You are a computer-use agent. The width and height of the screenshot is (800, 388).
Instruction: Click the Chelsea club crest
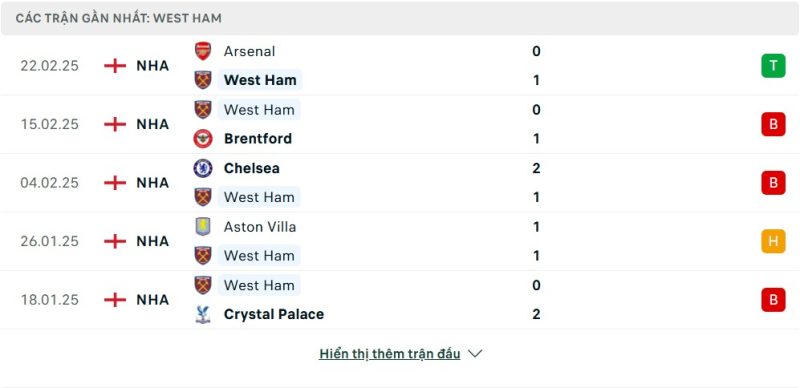click(x=203, y=168)
